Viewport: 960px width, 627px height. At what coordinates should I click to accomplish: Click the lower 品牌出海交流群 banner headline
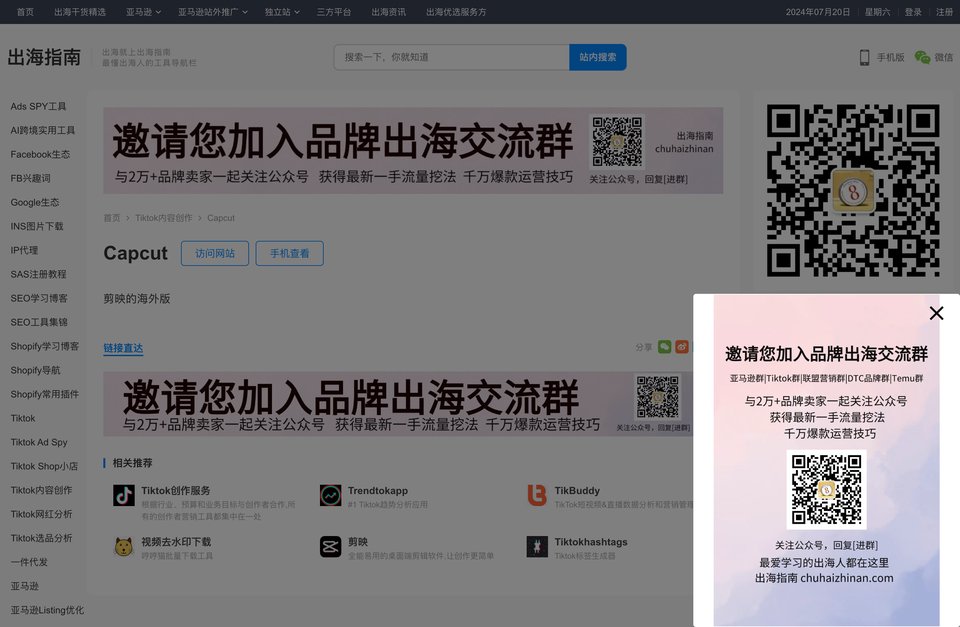pyautogui.click(x=351, y=397)
